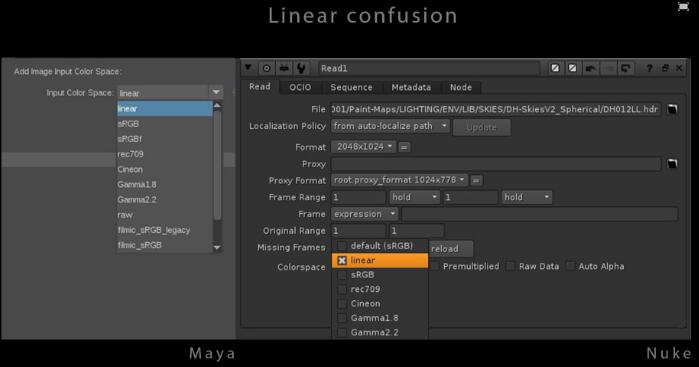Choose Gamma1.8 in Maya color space list
This screenshot has height=367, width=699.
(164, 184)
